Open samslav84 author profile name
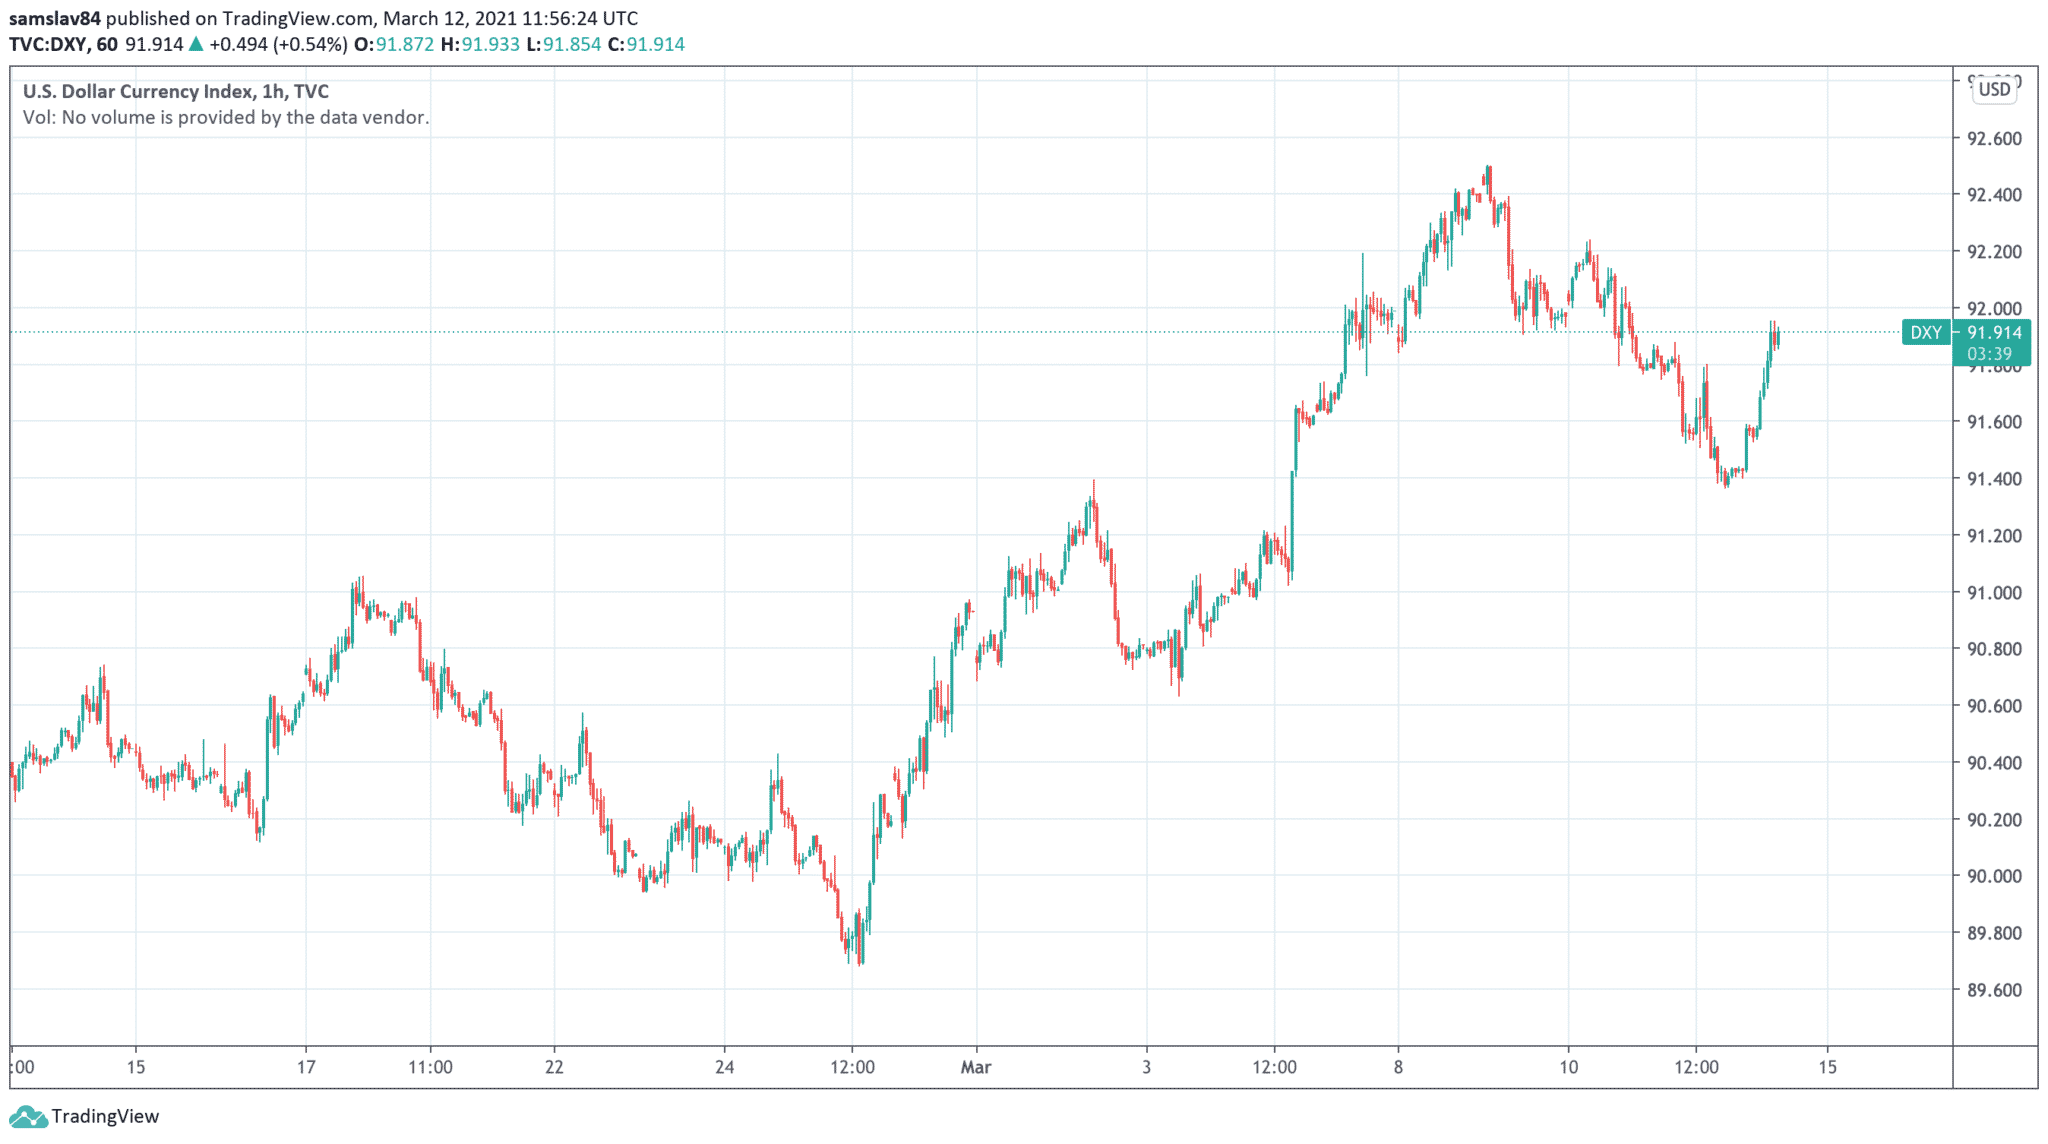Screen dimensions: 2048x1144 point(55,18)
